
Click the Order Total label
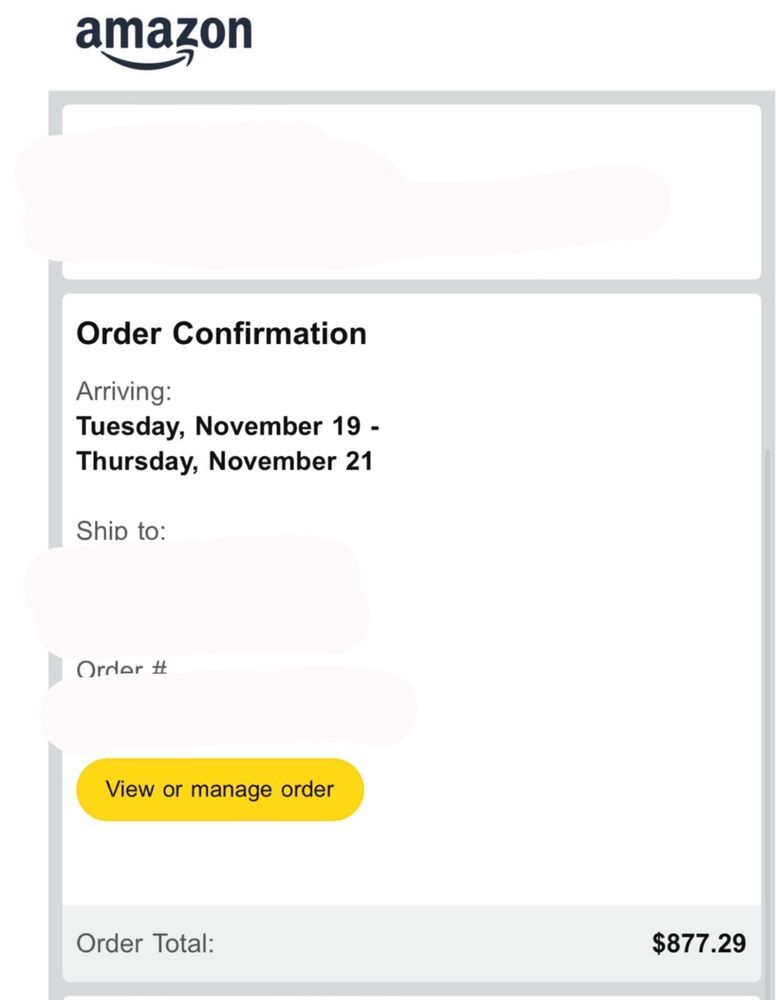(x=145, y=943)
